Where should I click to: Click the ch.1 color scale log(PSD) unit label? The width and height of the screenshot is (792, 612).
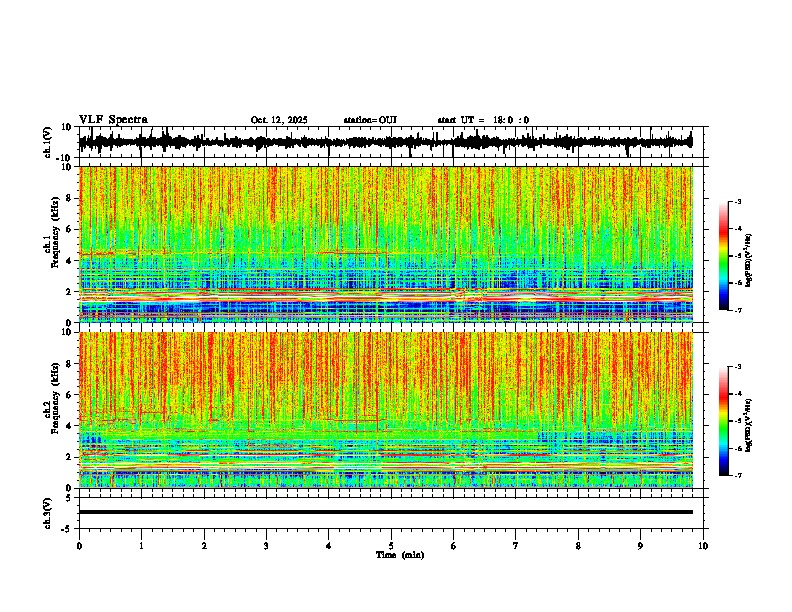point(748,260)
